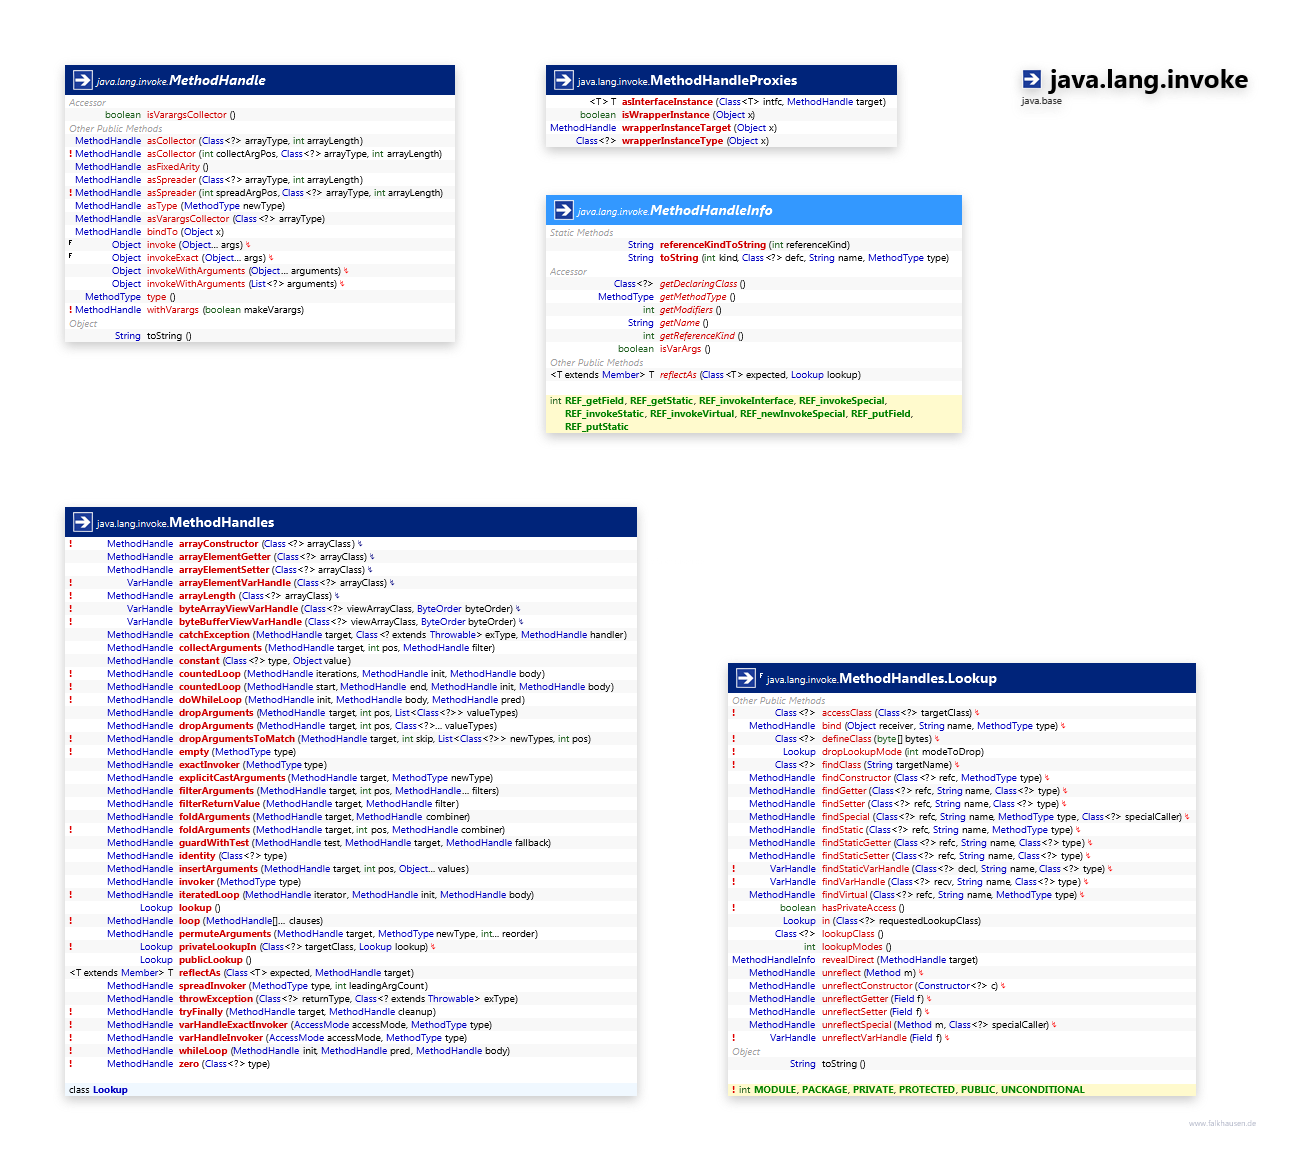Screen dimensions: 1313x1169
Task: Click invokeExact method in MethodHandle
Action: click(173, 258)
